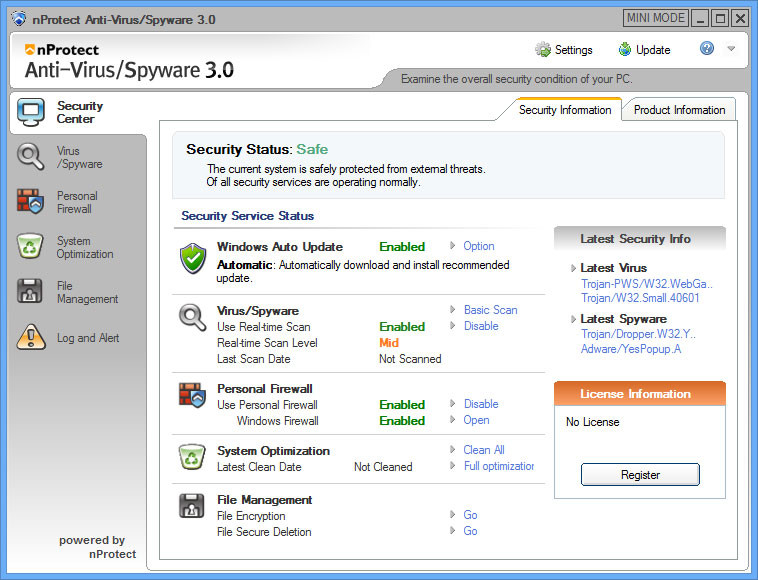Click firewall icon in Personal Firewall status row
This screenshot has height=580, width=758.
coord(192,395)
